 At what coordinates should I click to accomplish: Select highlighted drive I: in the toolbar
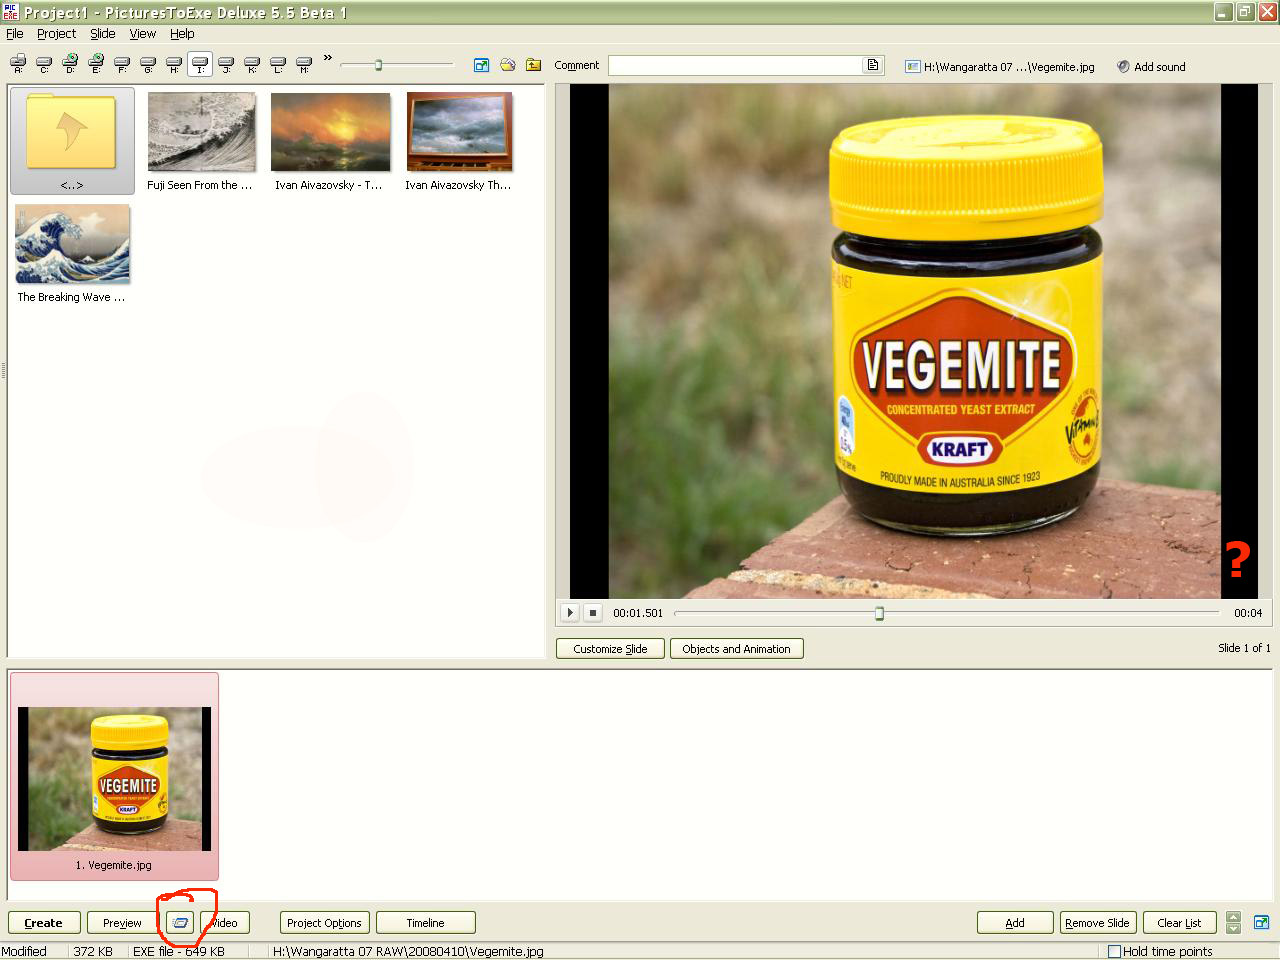pos(200,65)
